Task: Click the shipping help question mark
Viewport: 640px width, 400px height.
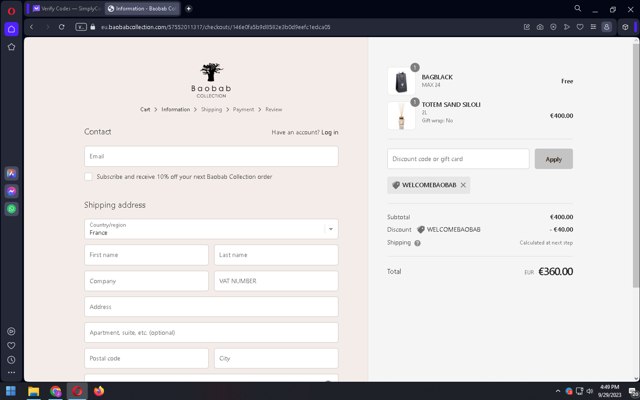Action: coord(417,243)
